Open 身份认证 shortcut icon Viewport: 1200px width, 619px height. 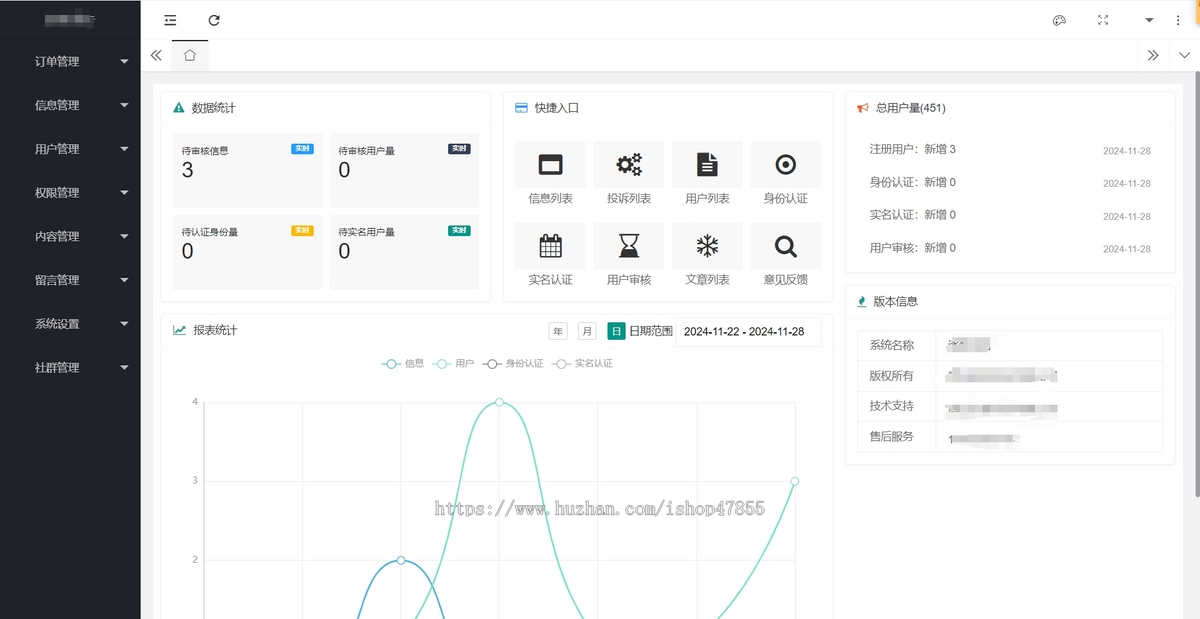(786, 165)
